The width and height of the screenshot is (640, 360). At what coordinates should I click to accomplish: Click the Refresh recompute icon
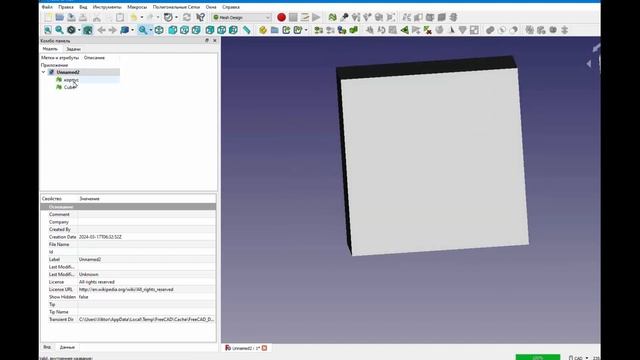187,18
